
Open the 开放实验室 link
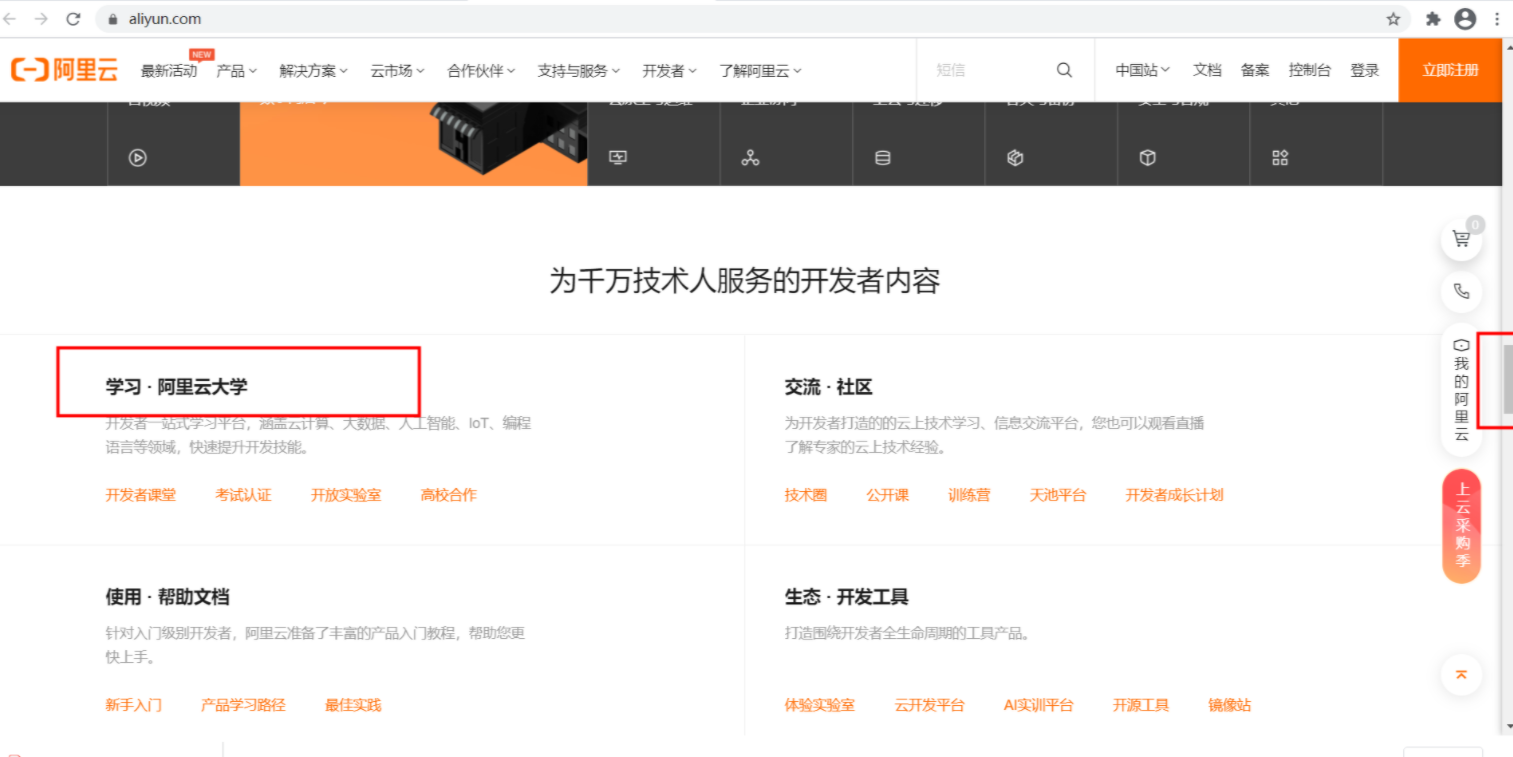coord(346,495)
